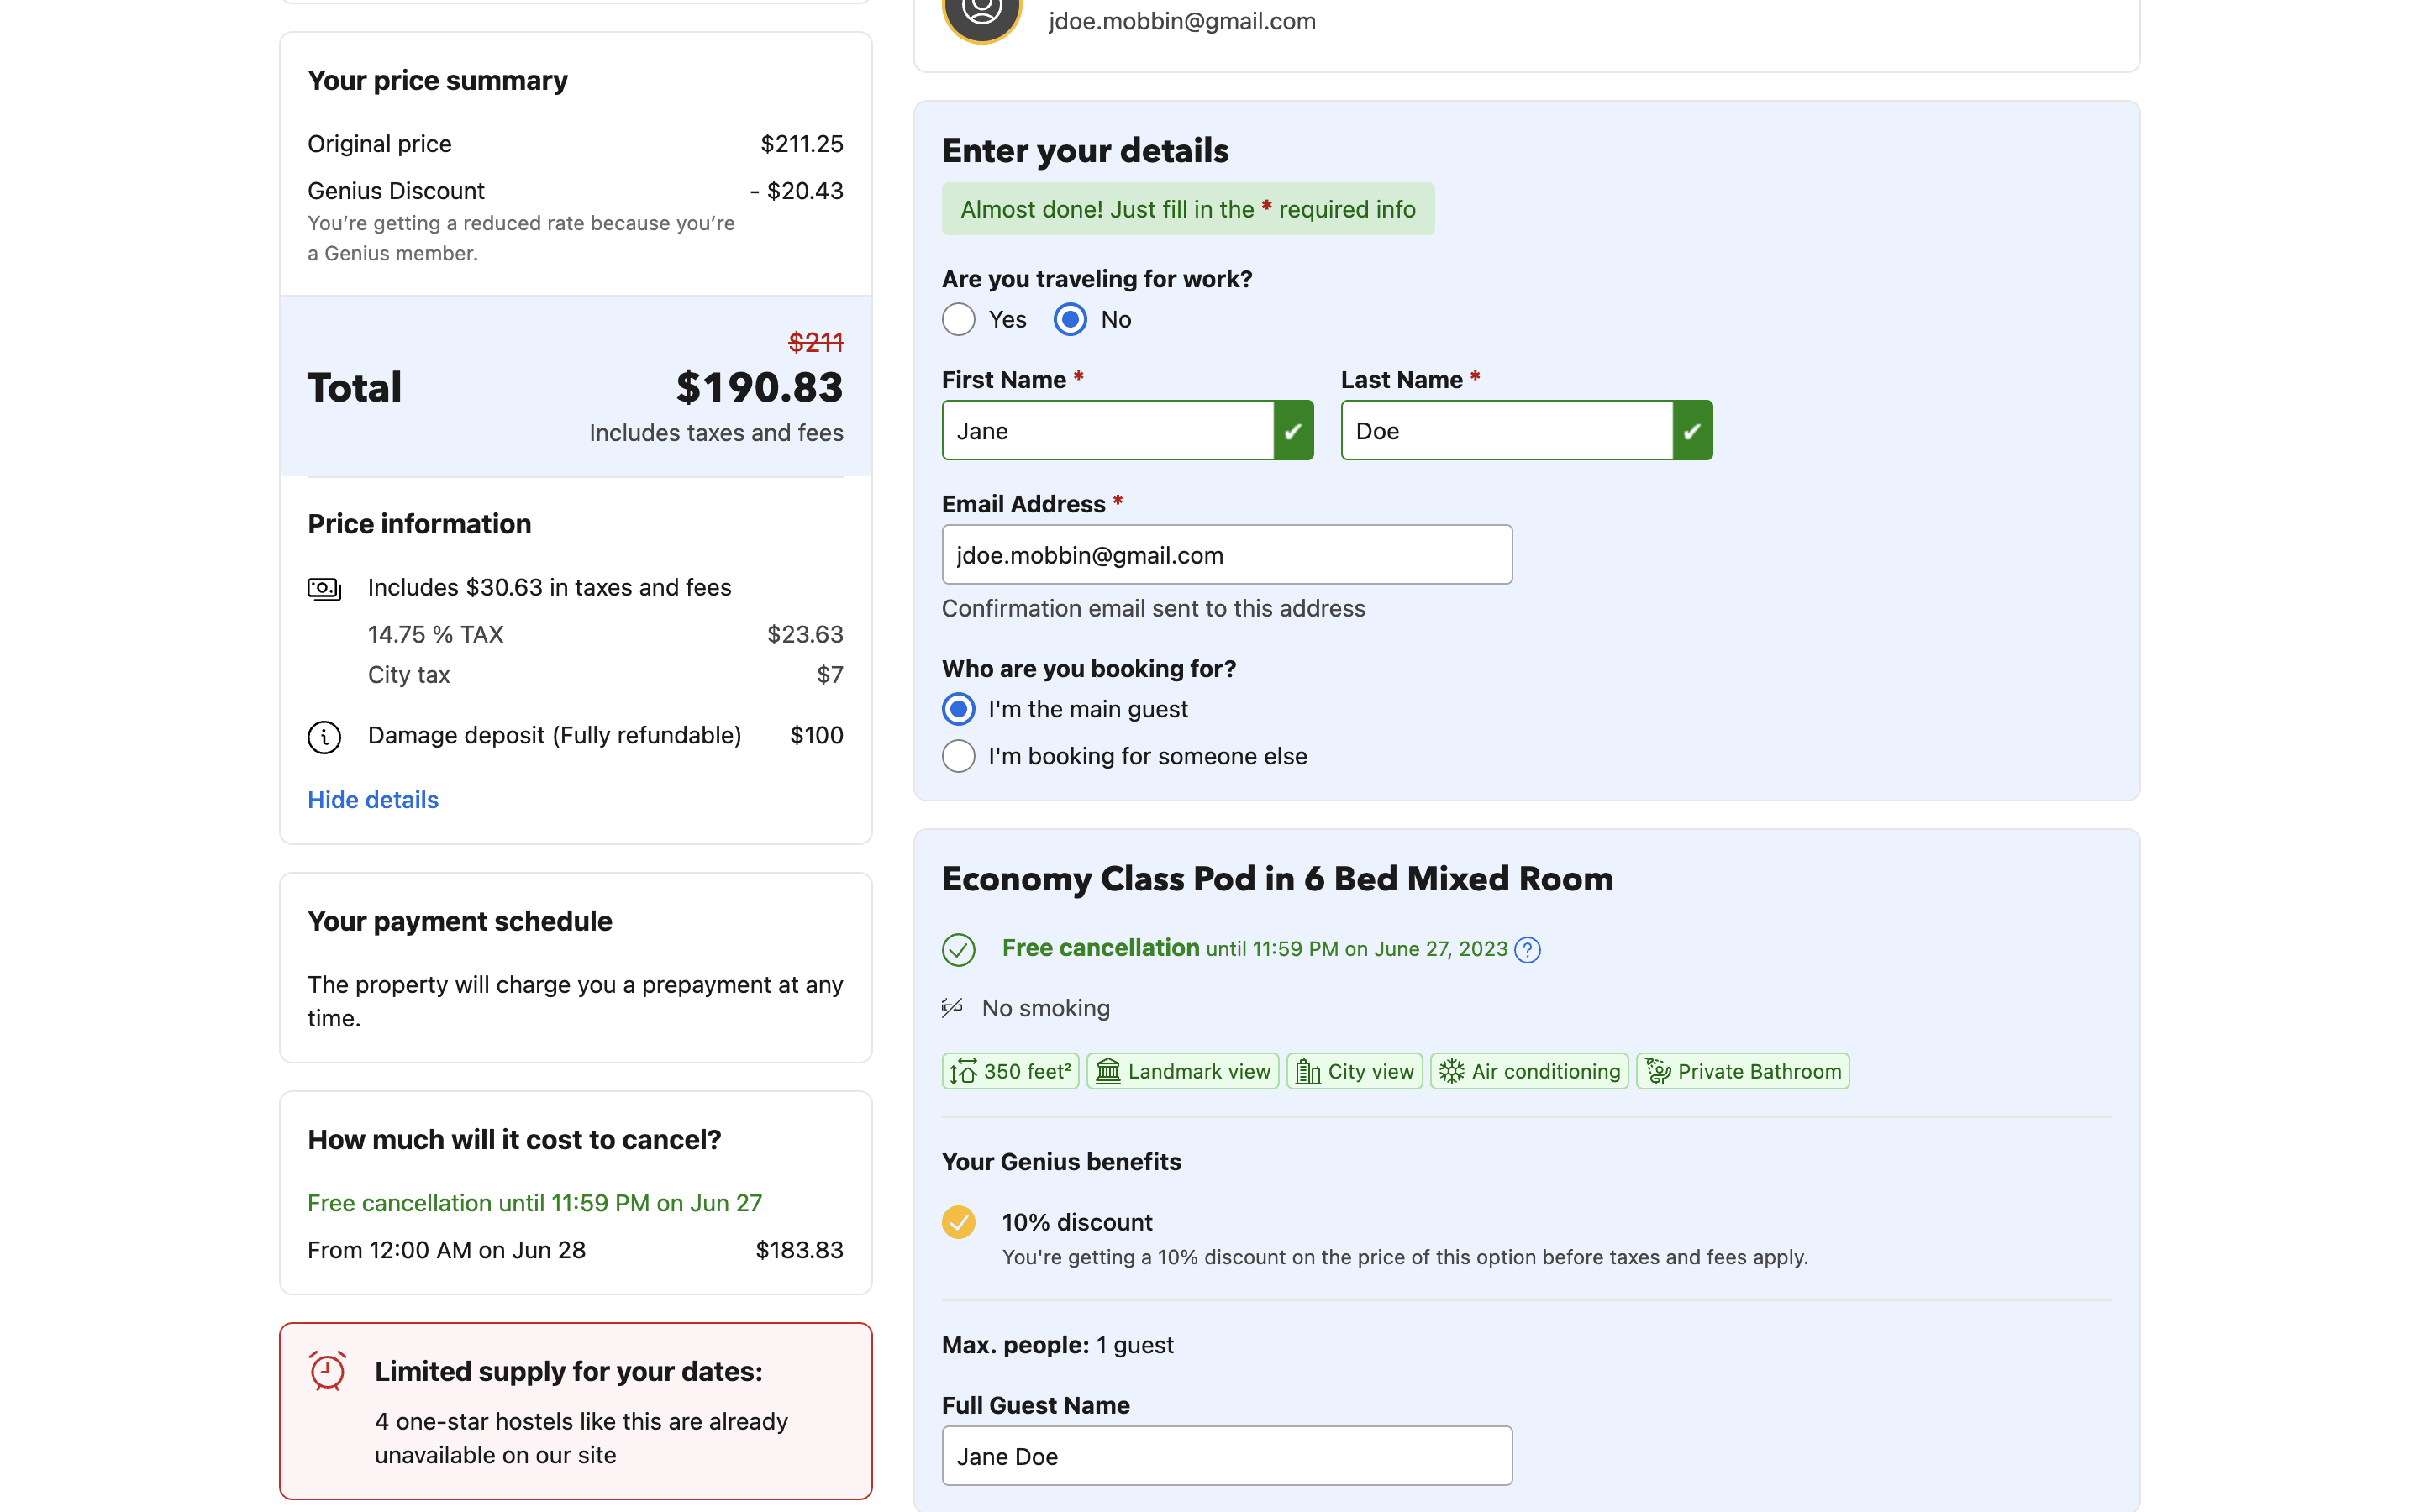Click the 350 feet² room size tag
Screen dimensions: 2420x1512
1010,1071
